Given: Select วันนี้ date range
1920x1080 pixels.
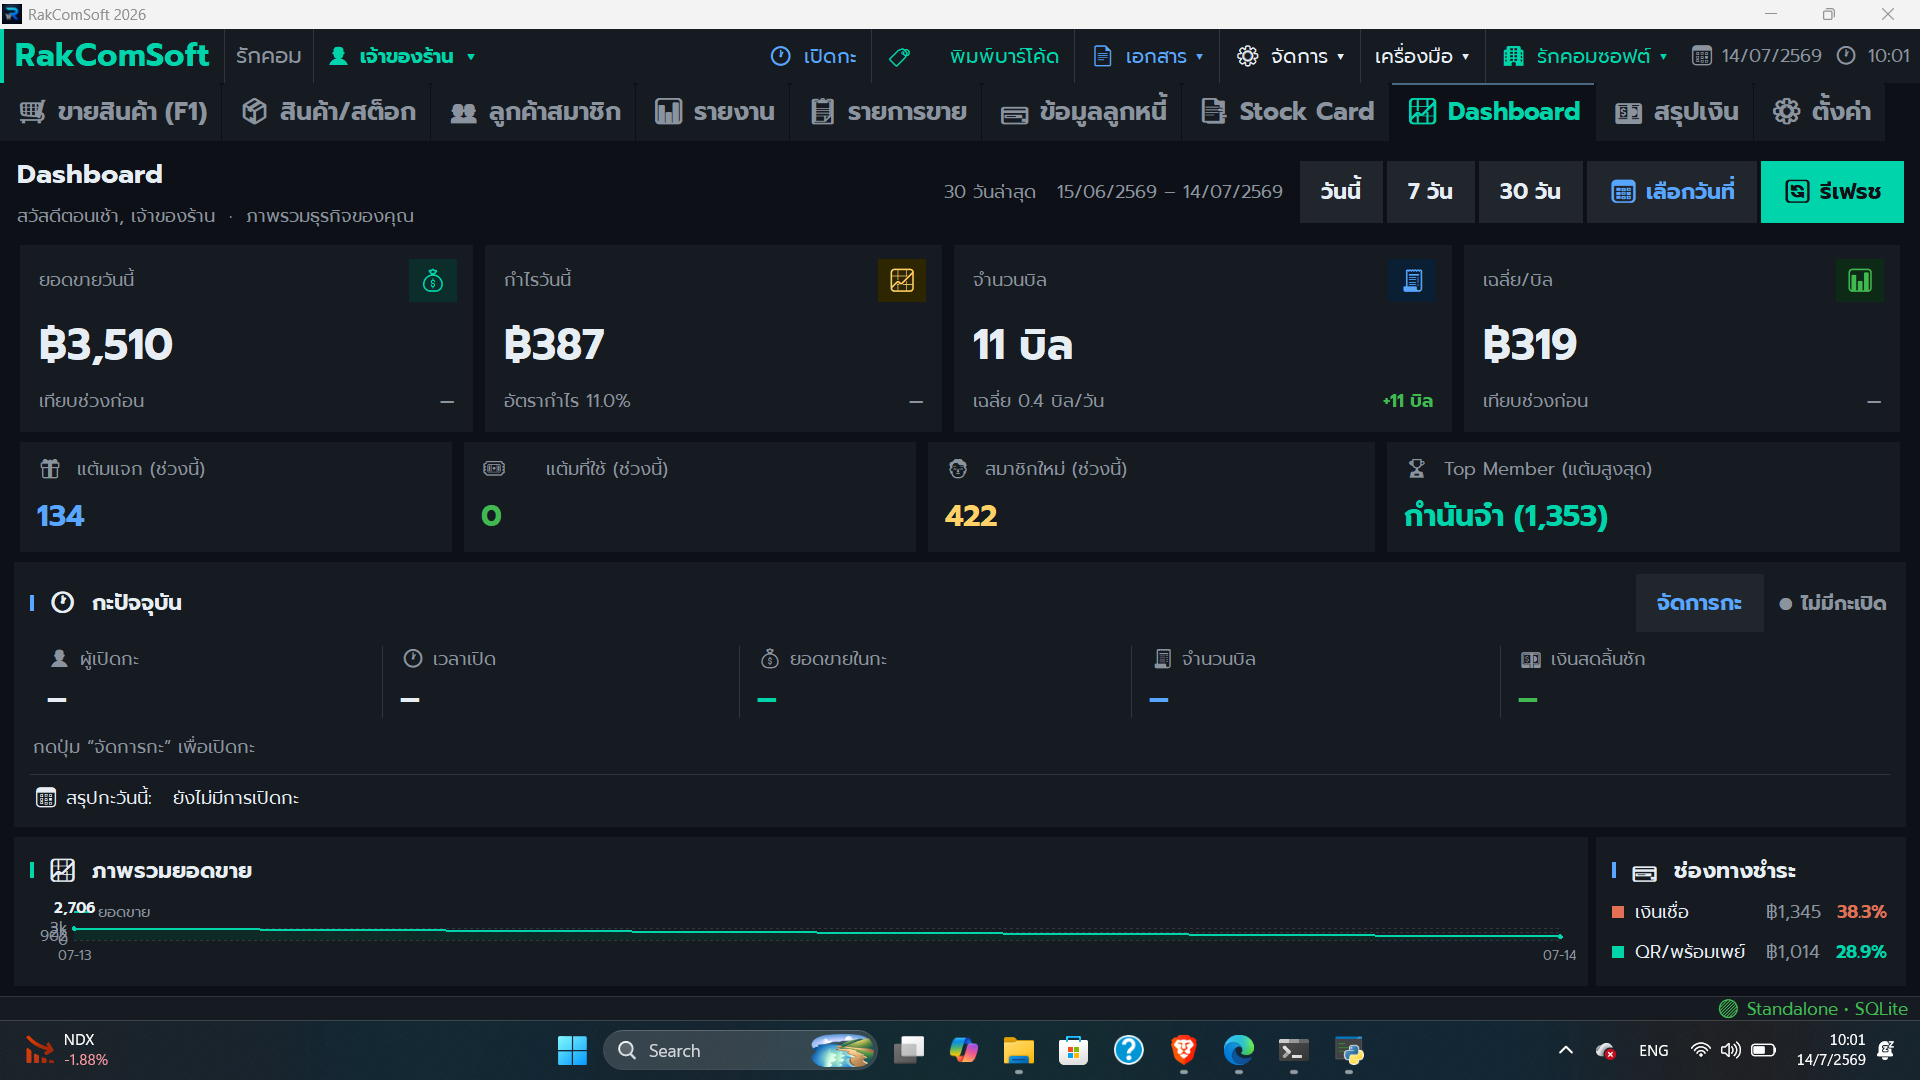Looking at the screenshot, I should [x=1341, y=191].
